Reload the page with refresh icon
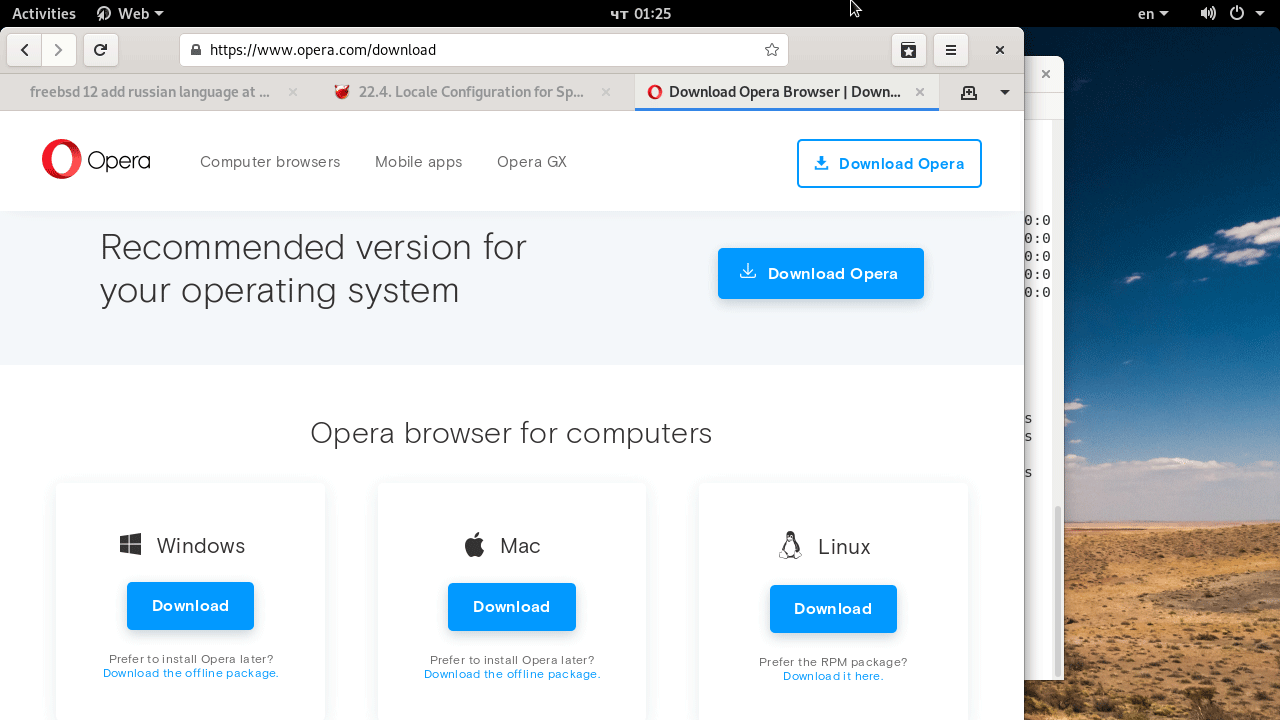The height and width of the screenshot is (720, 1280). (x=100, y=50)
